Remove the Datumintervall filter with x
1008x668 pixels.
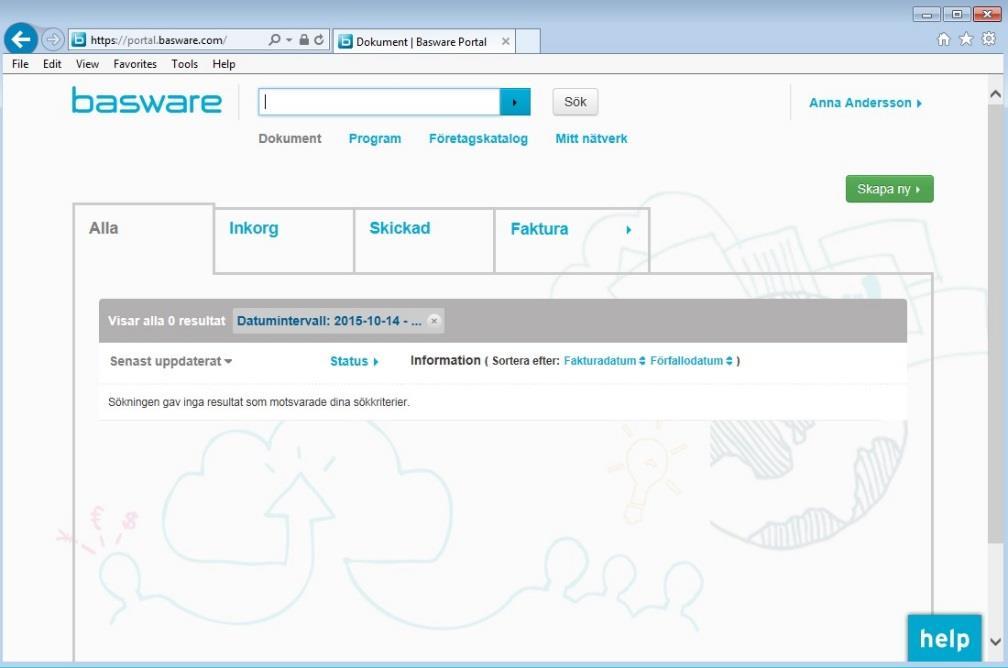click(x=434, y=321)
